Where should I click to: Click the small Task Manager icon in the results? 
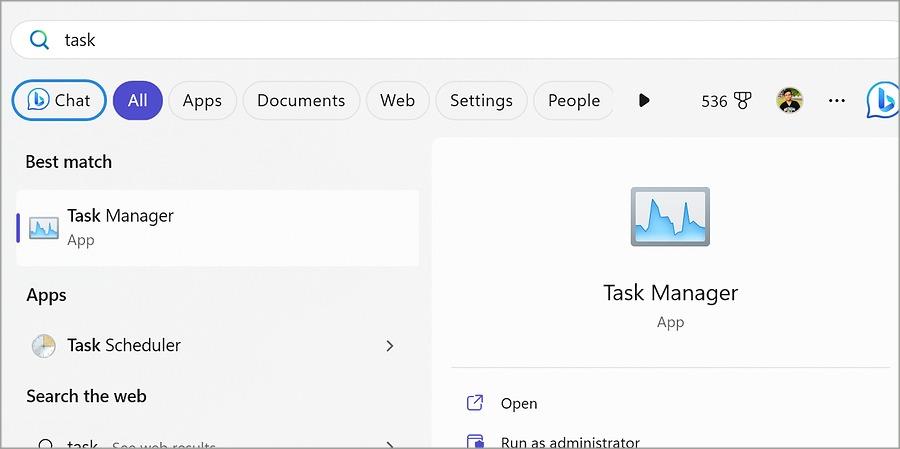(x=44, y=228)
